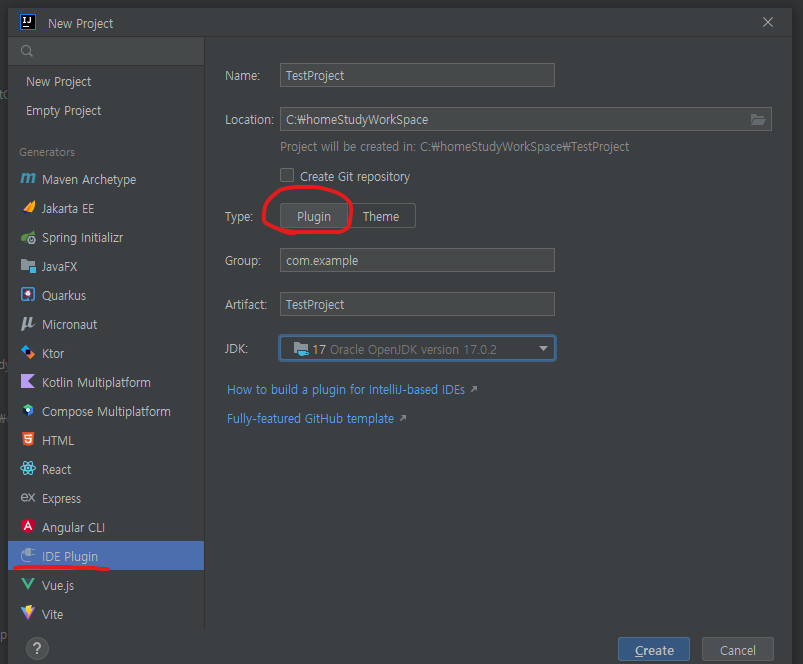Enable the Create Git repository checkbox
Viewport: 803px width, 664px height.
pyautogui.click(x=287, y=176)
